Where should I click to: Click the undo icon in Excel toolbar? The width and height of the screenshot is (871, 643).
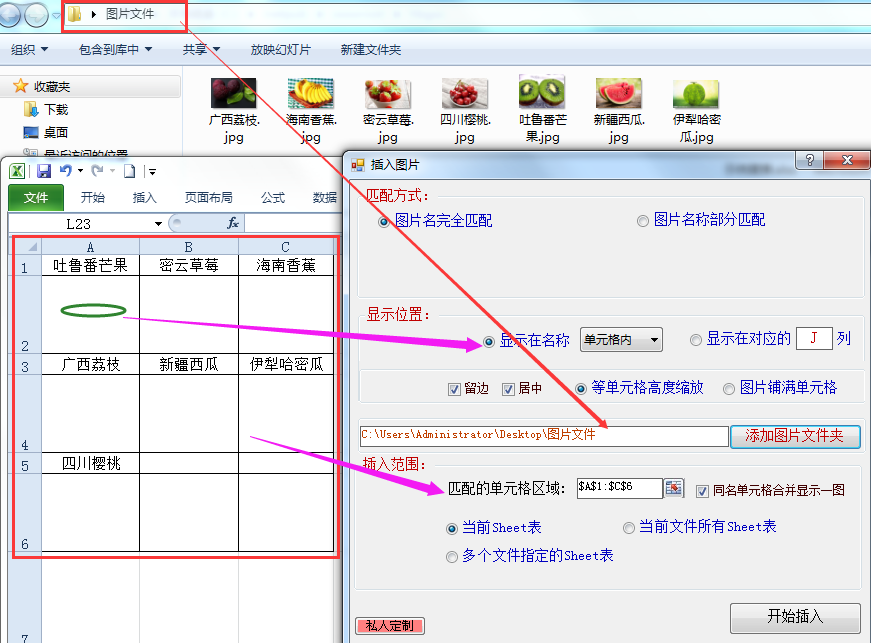coord(65,171)
